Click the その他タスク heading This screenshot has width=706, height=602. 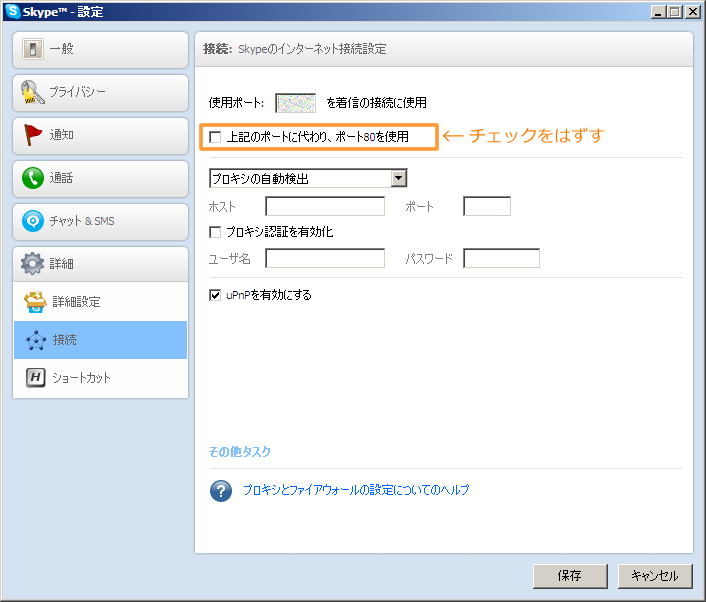(240, 452)
